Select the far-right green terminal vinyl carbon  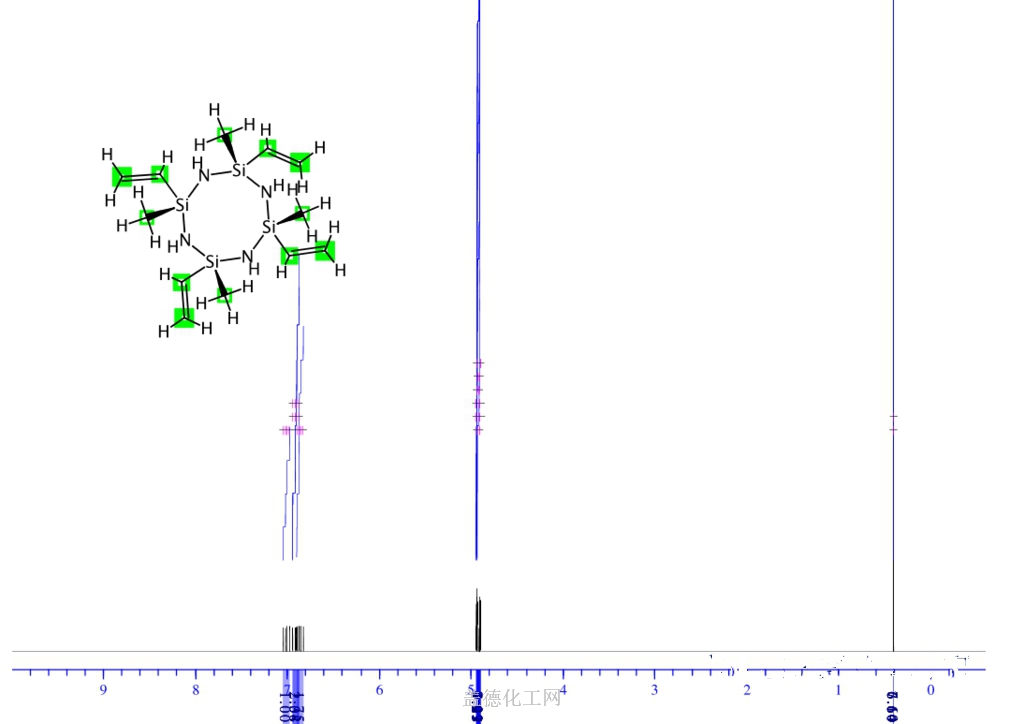325,250
